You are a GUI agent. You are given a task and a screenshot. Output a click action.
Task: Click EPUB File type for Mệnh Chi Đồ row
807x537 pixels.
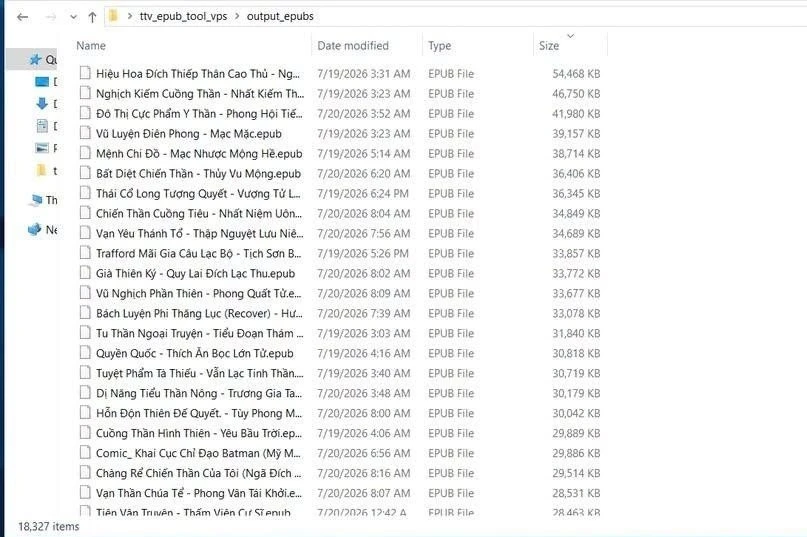[x=451, y=154]
